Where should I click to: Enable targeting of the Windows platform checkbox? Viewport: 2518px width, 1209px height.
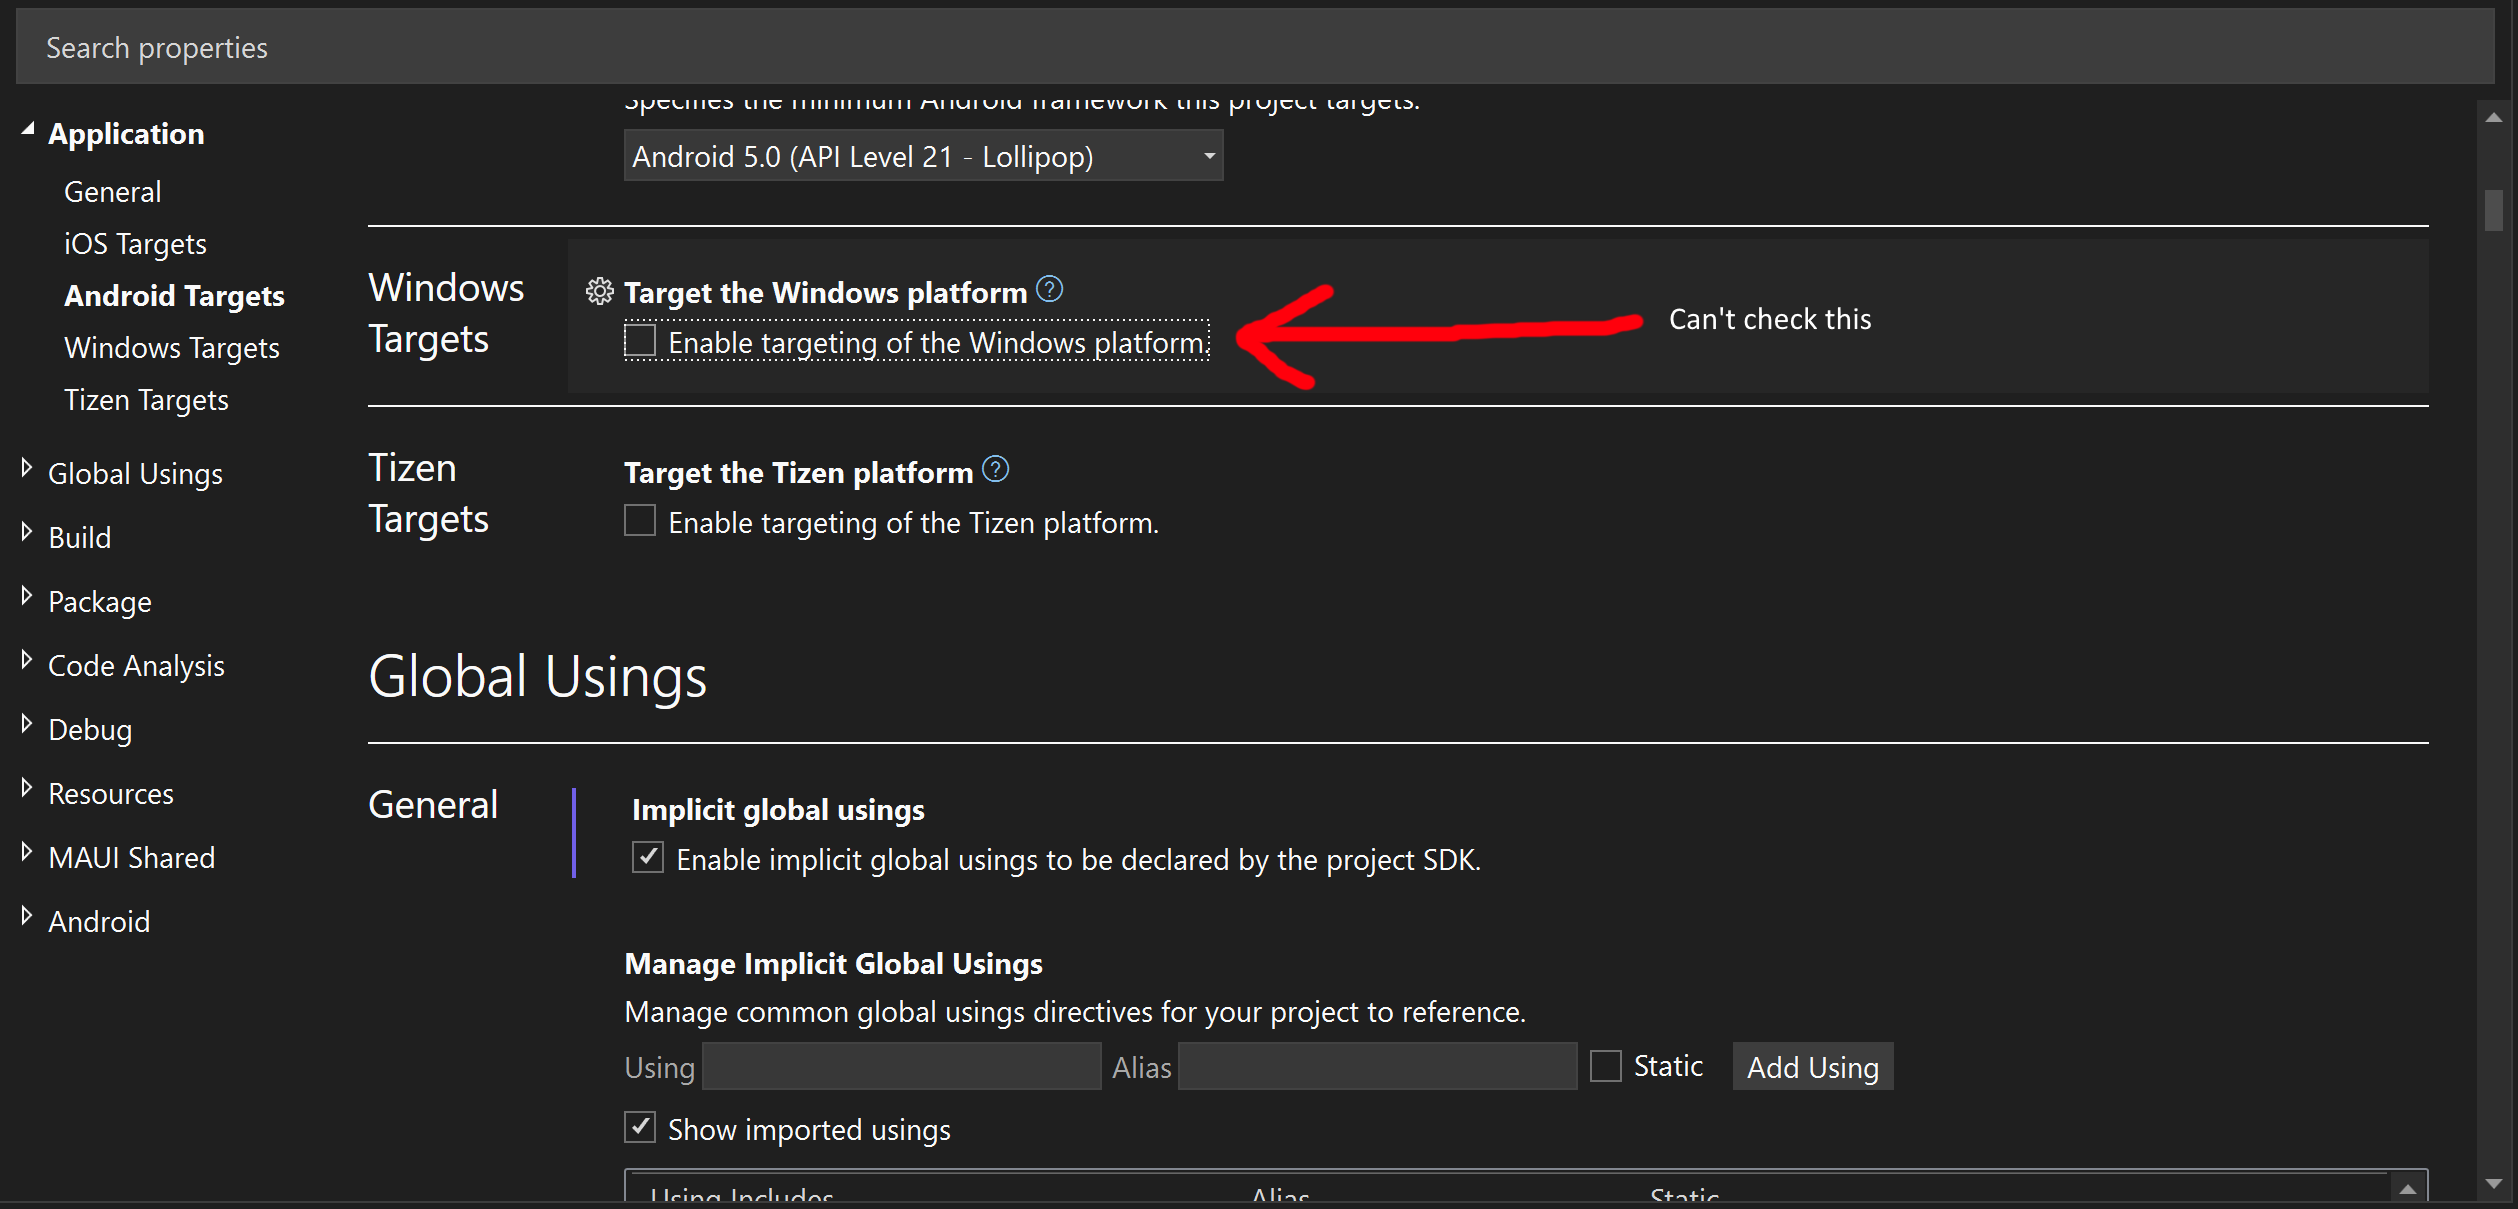[640, 340]
